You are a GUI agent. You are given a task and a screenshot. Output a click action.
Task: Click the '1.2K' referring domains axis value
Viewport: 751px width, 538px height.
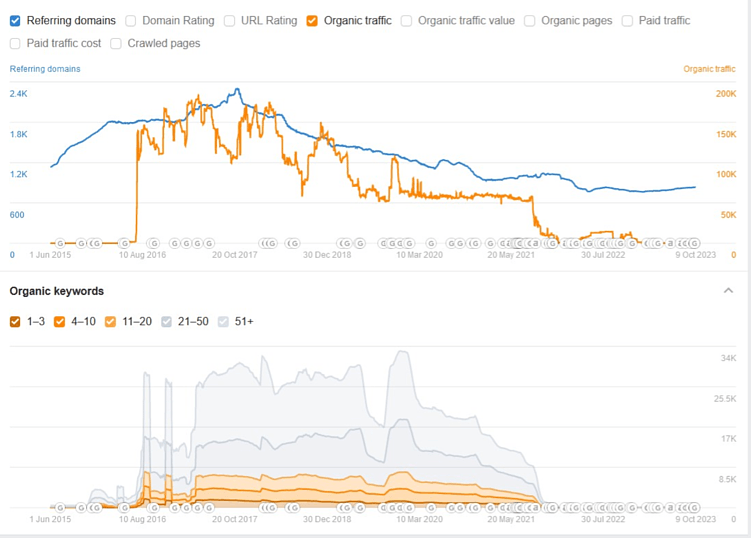(x=19, y=174)
